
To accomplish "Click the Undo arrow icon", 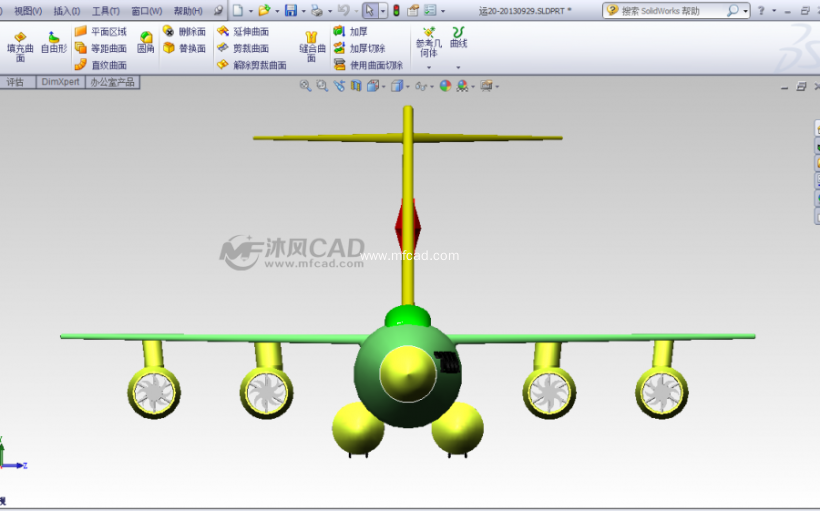I will 344,10.
